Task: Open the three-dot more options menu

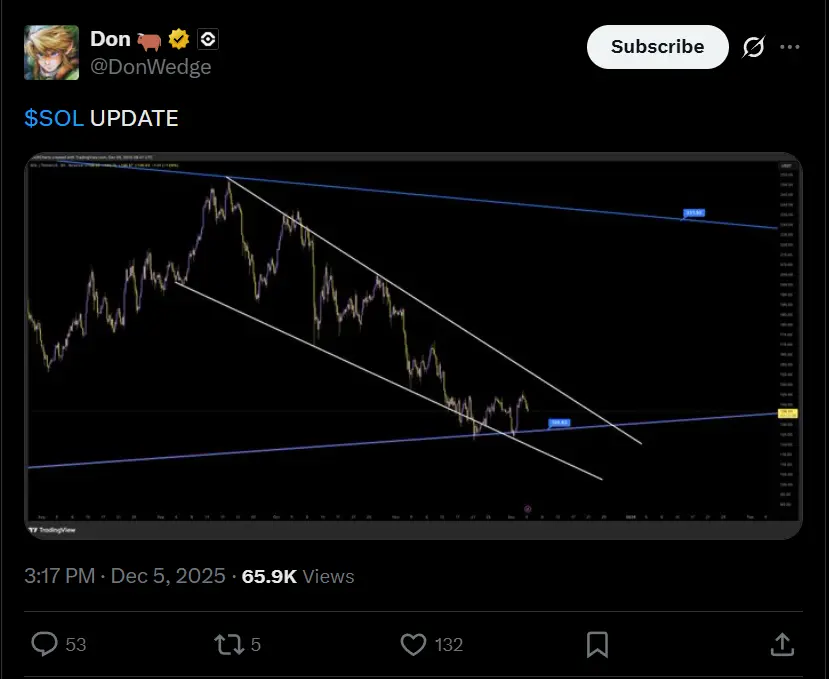Action: (x=790, y=47)
